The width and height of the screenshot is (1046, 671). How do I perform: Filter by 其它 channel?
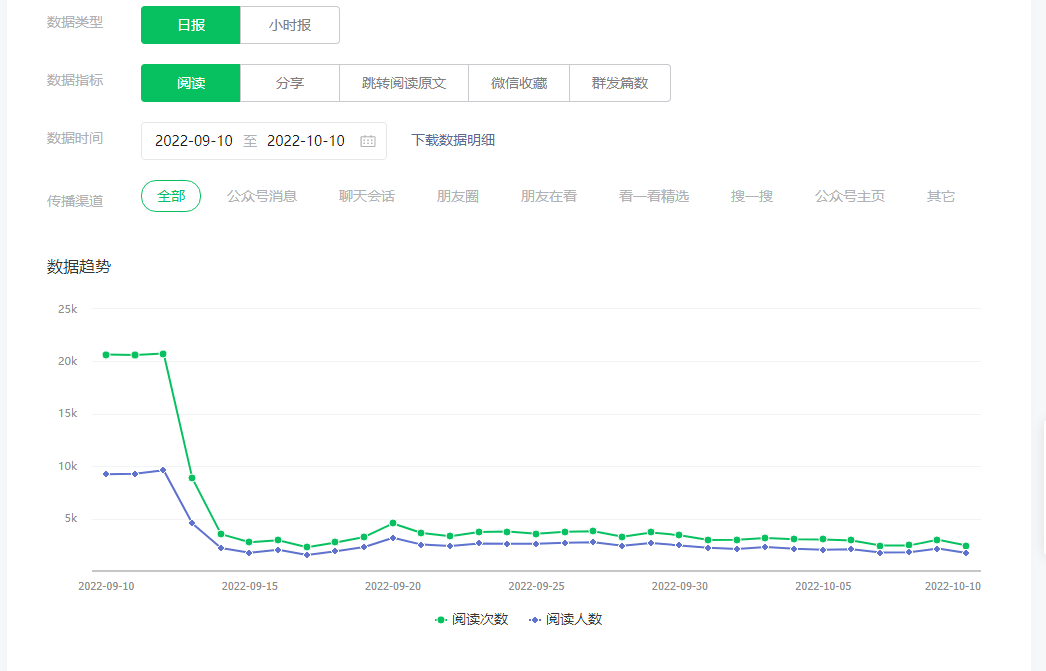click(941, 196)
